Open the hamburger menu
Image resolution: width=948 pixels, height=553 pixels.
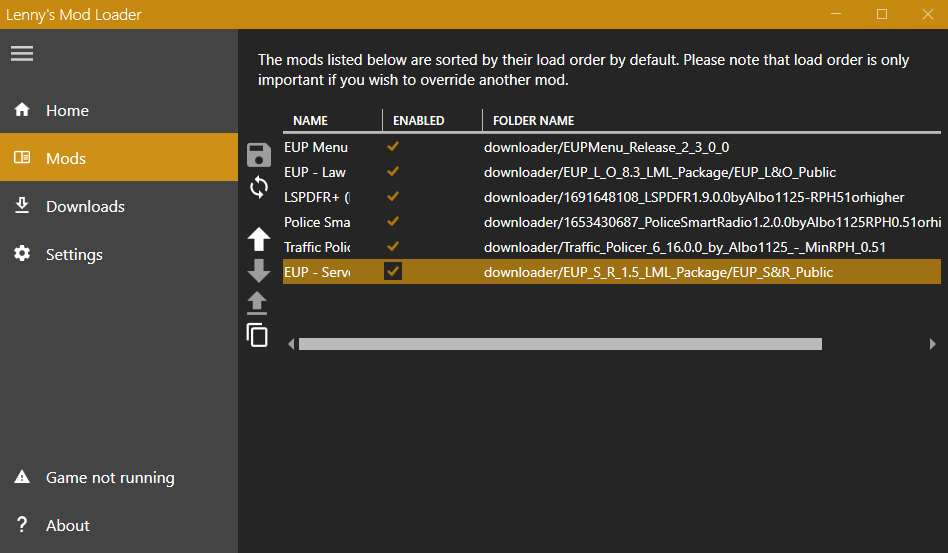[22, 54]
